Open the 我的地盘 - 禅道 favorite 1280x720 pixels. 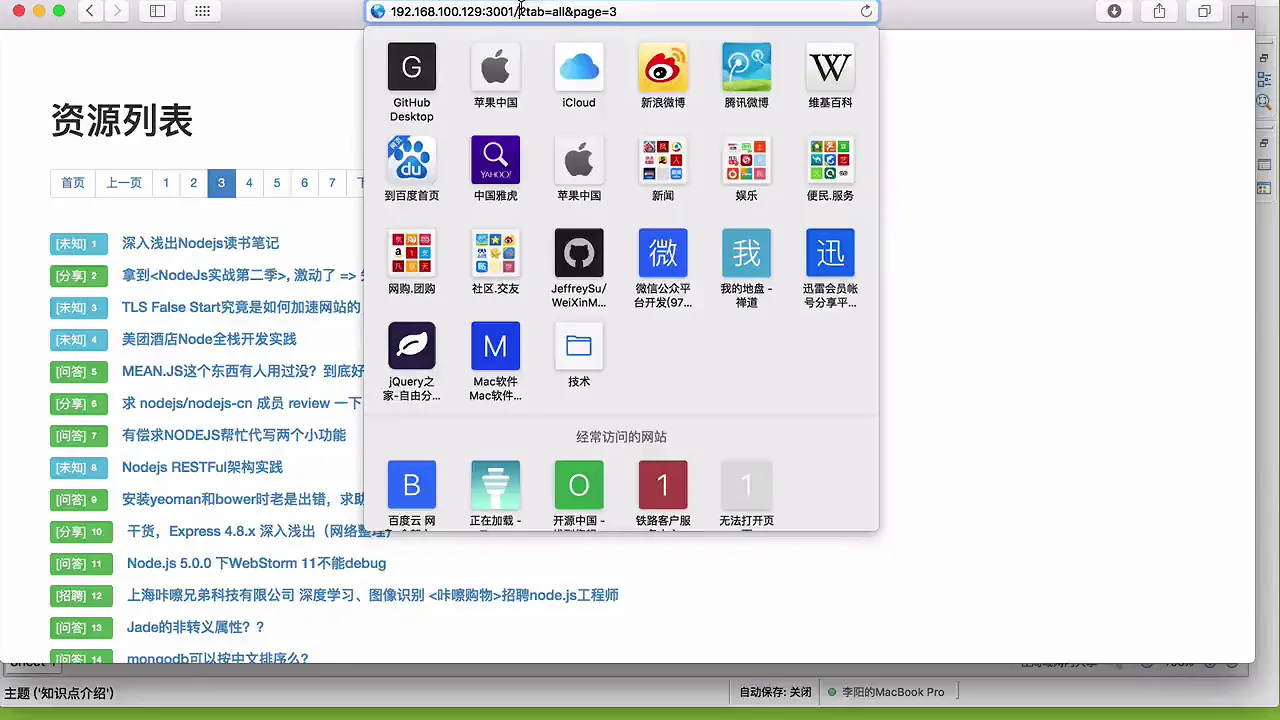(747, 253)
